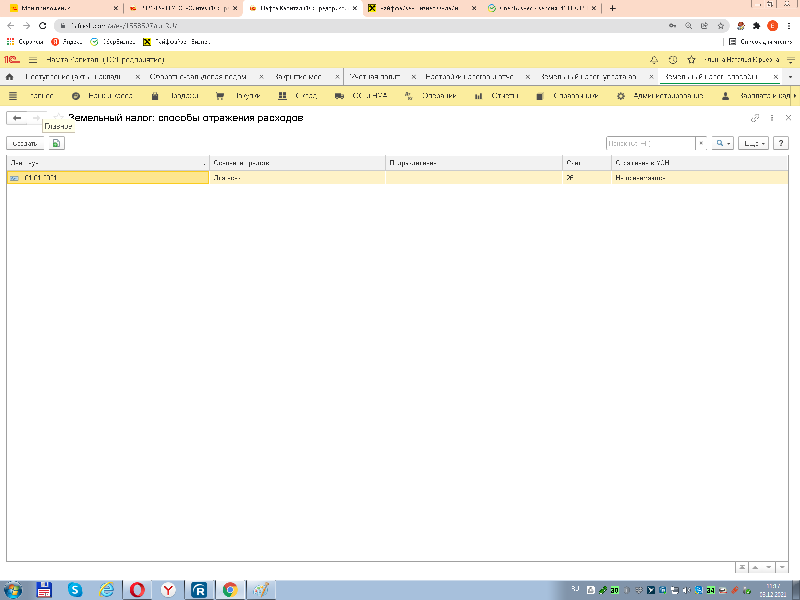Open the ОС и НМА section
The width and height of the screenshot is (800, 600).
[361, 95]
